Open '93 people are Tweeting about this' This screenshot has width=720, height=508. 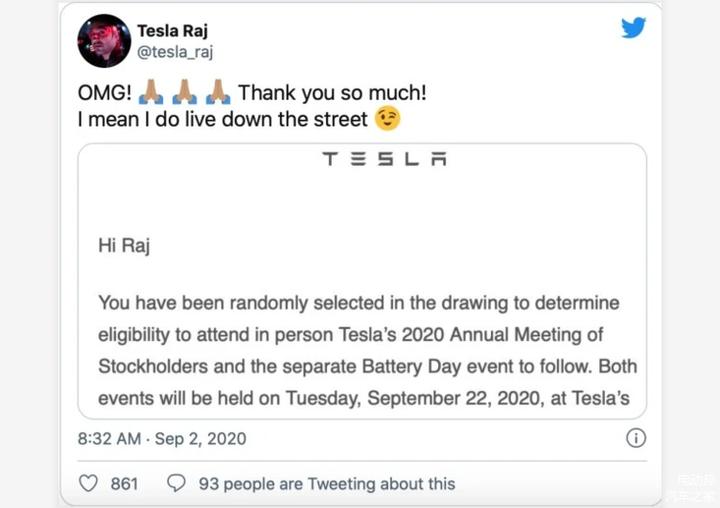click(x=327, y=484)
